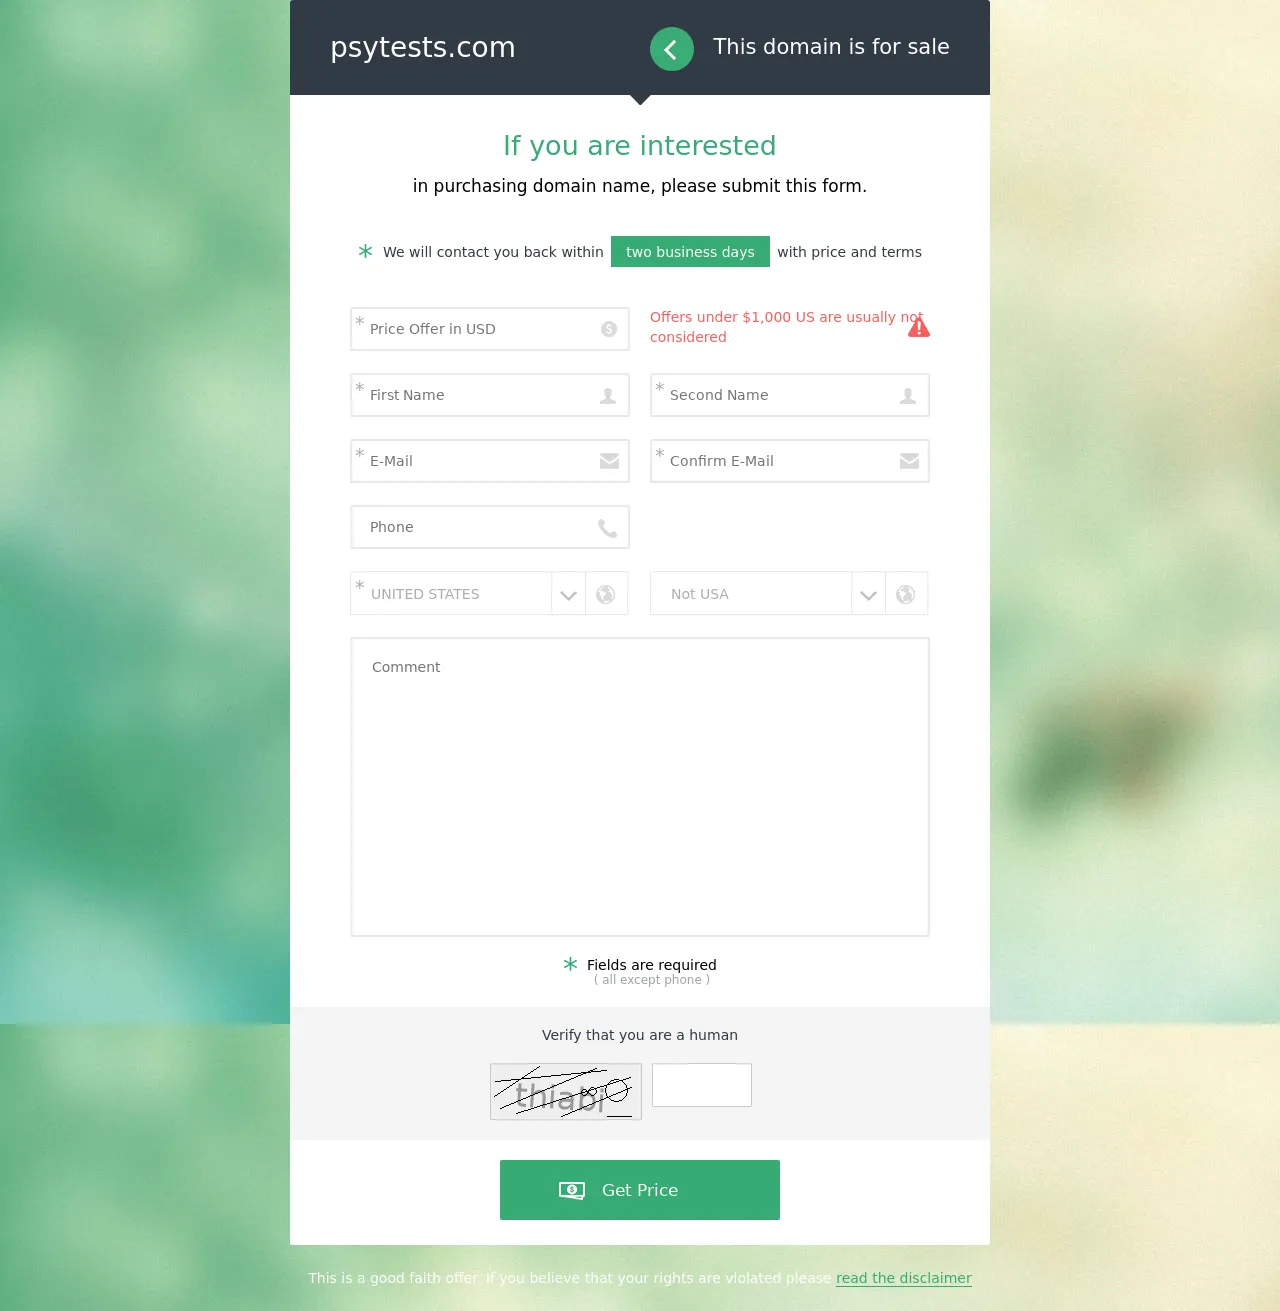
Task: Click the person icon in Second Name field
Action: point(908,396)
